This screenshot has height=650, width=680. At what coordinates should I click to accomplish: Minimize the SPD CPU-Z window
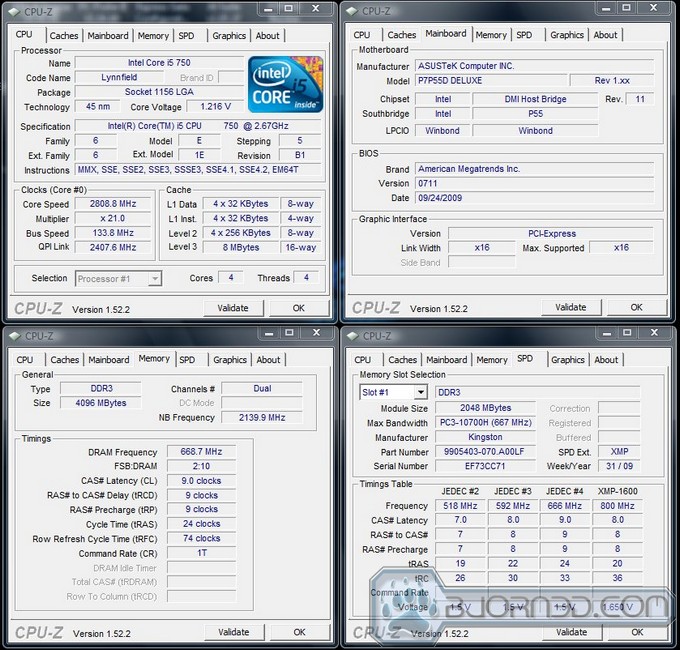[x=607, y=333]
